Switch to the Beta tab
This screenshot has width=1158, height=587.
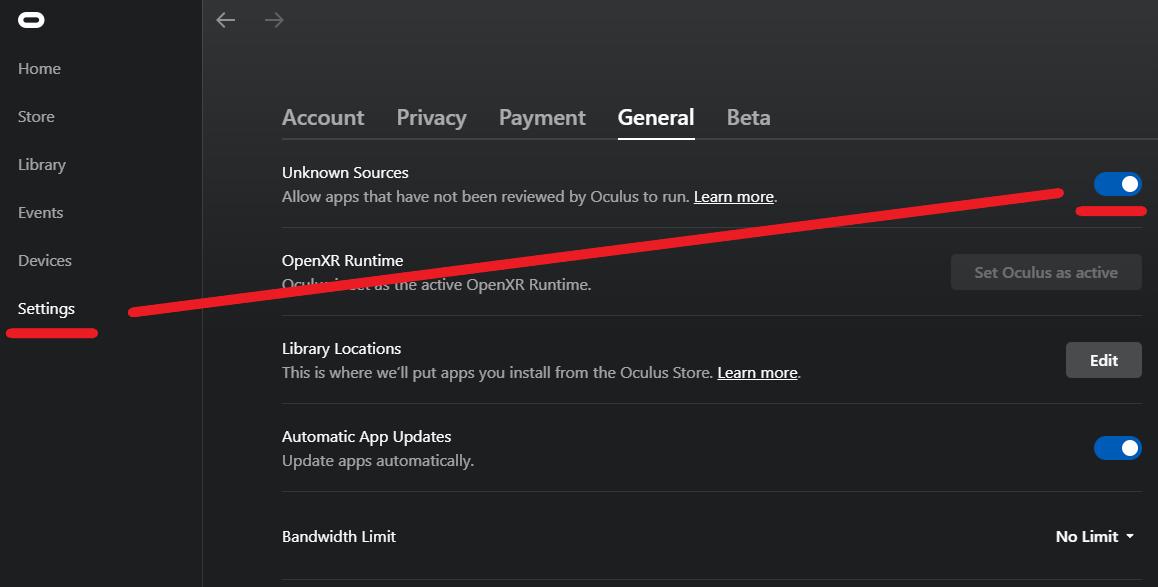(748, 118)
